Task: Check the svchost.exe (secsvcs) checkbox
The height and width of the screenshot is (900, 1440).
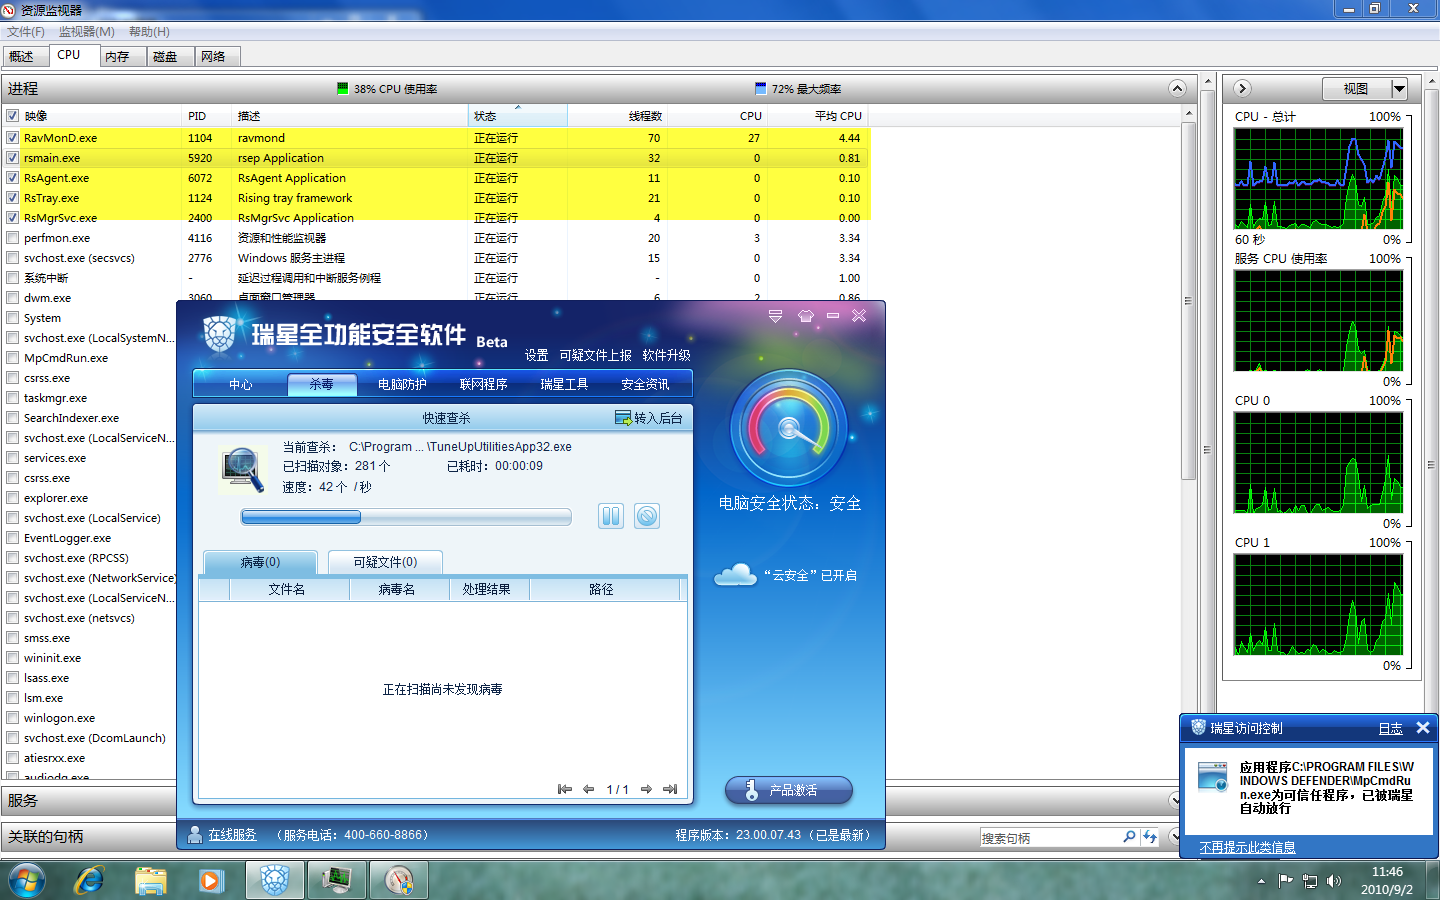Action: coord(13,258)
